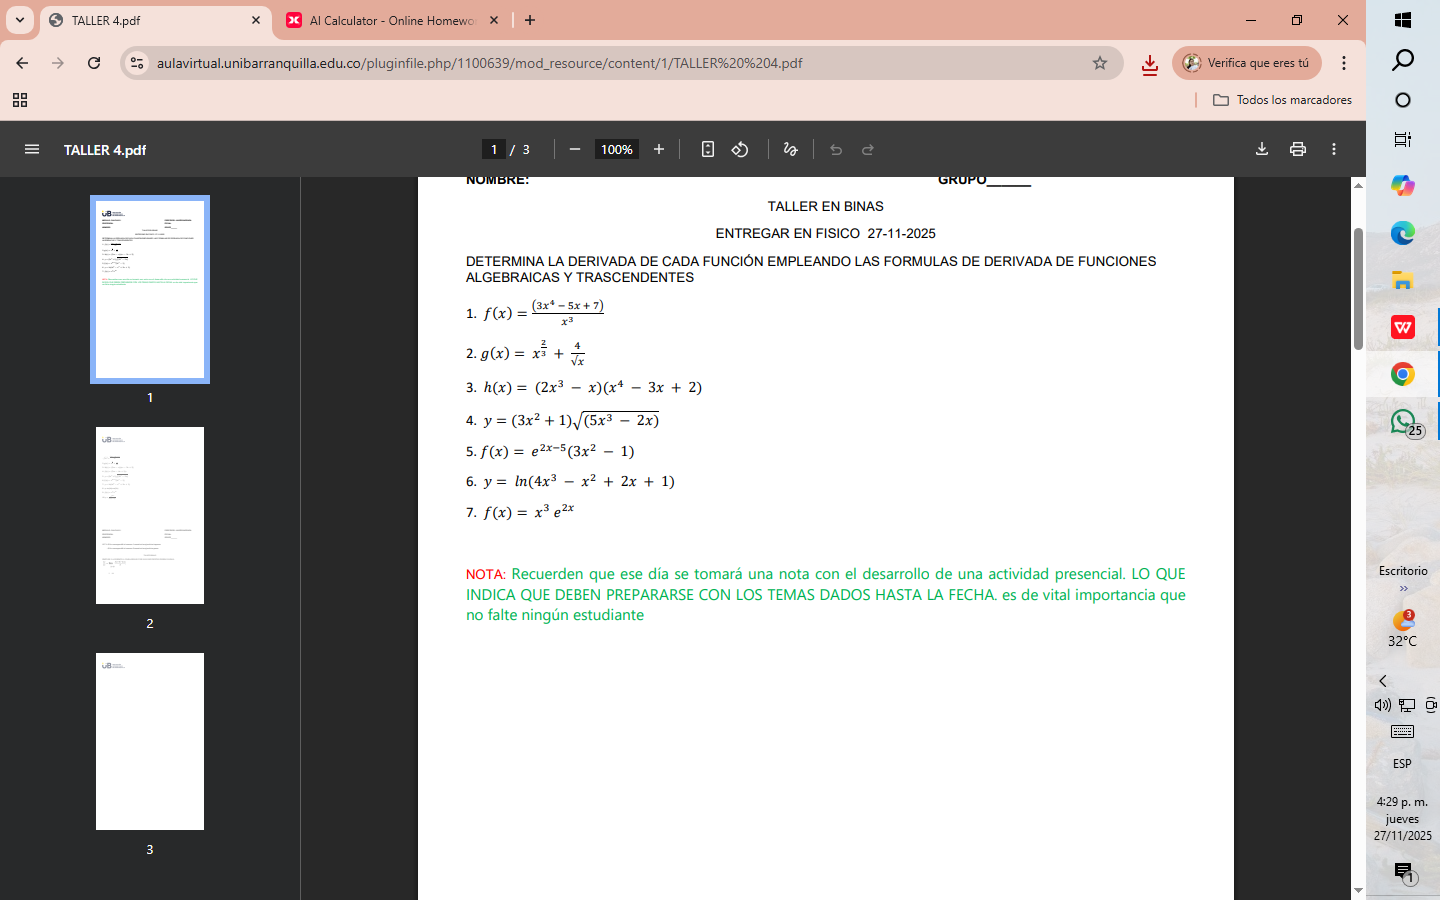Click the page number input field
The image size is (1440, 900).
(x=494, y=150)
